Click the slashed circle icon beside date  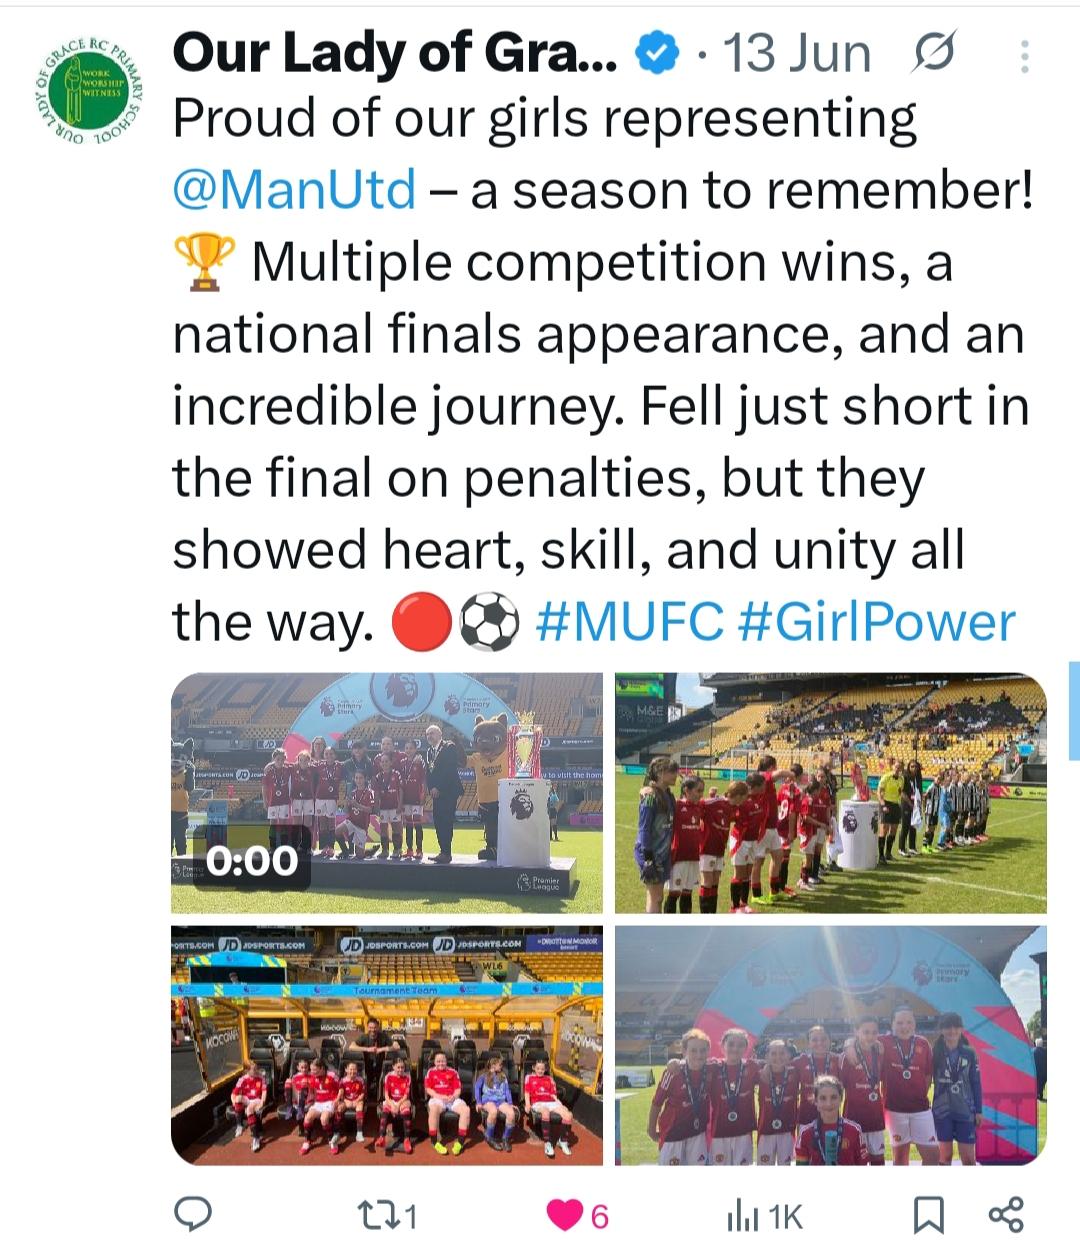point(935,52)
